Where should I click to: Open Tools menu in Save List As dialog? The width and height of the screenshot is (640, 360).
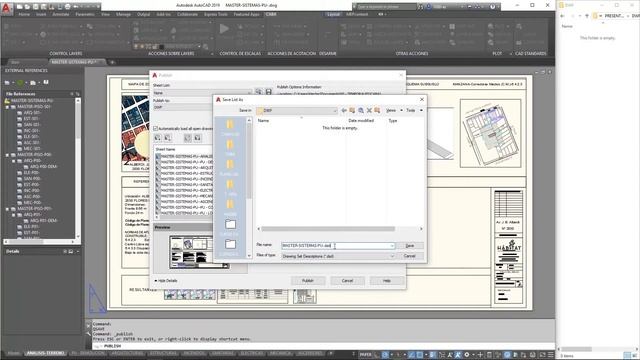click(414, 110)
